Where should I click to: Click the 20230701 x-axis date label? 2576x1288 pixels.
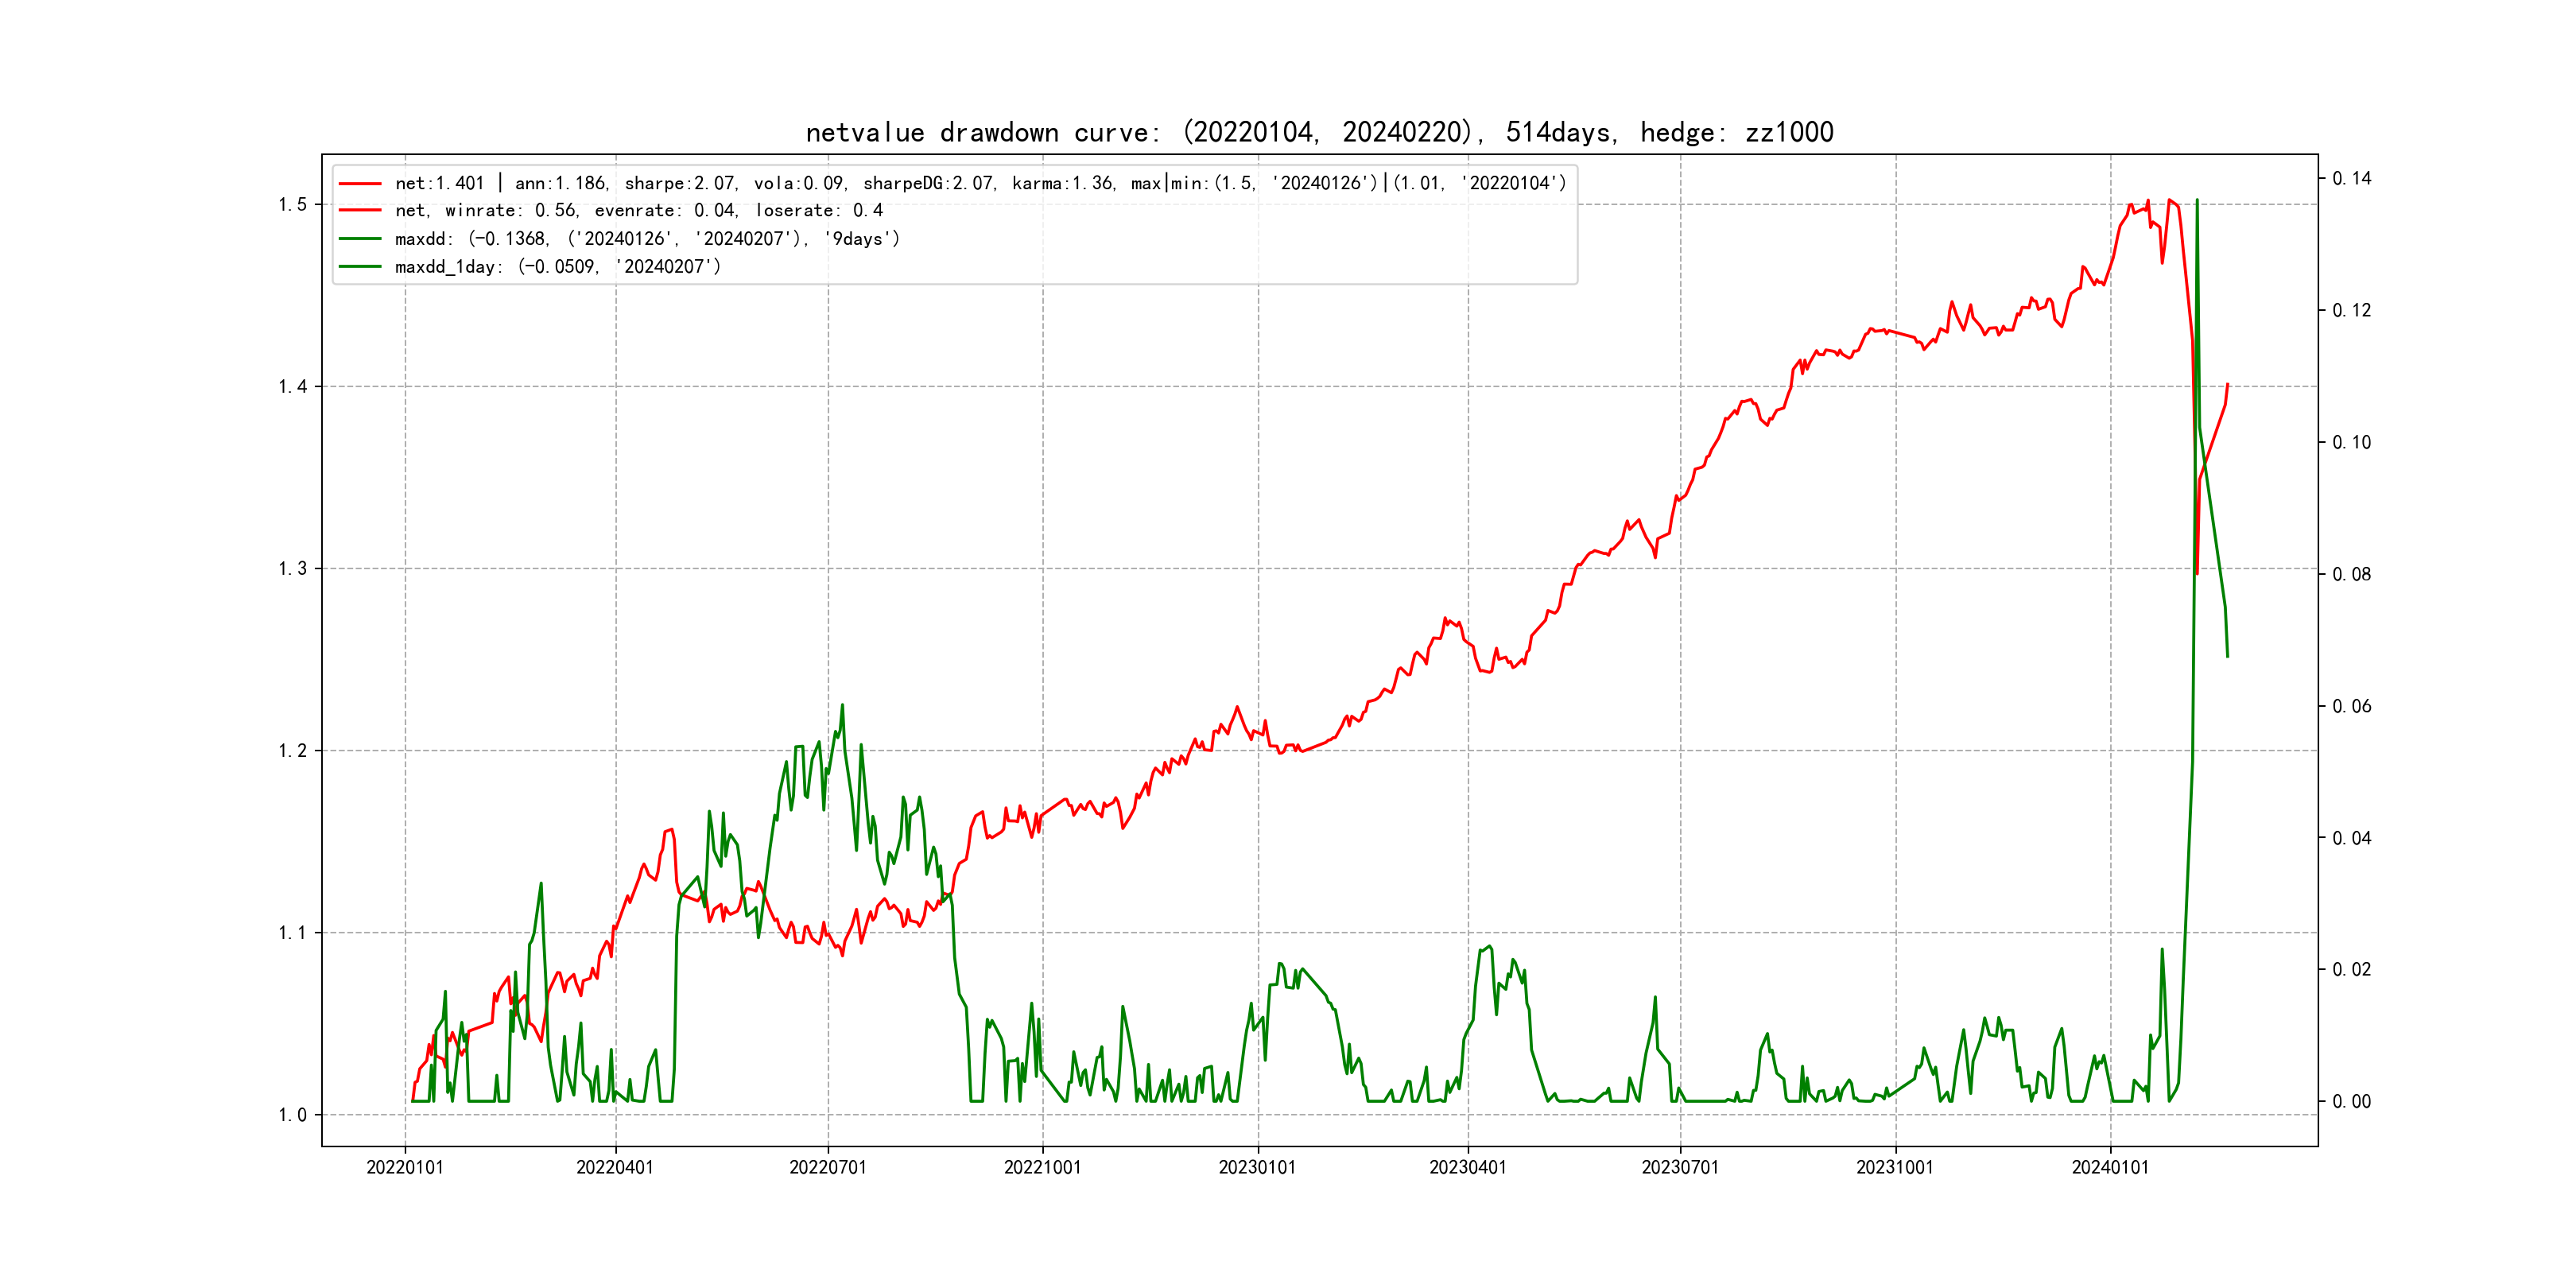click(1680, 1167)
